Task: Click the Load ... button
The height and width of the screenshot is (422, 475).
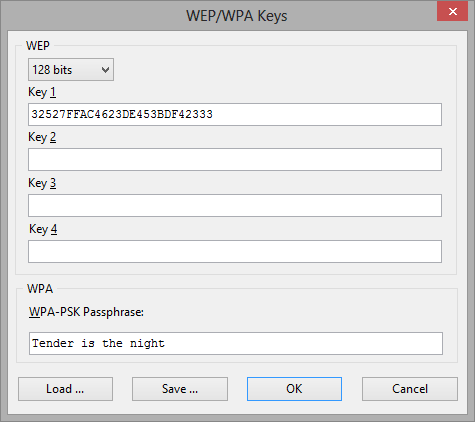Action: point(65,389)
